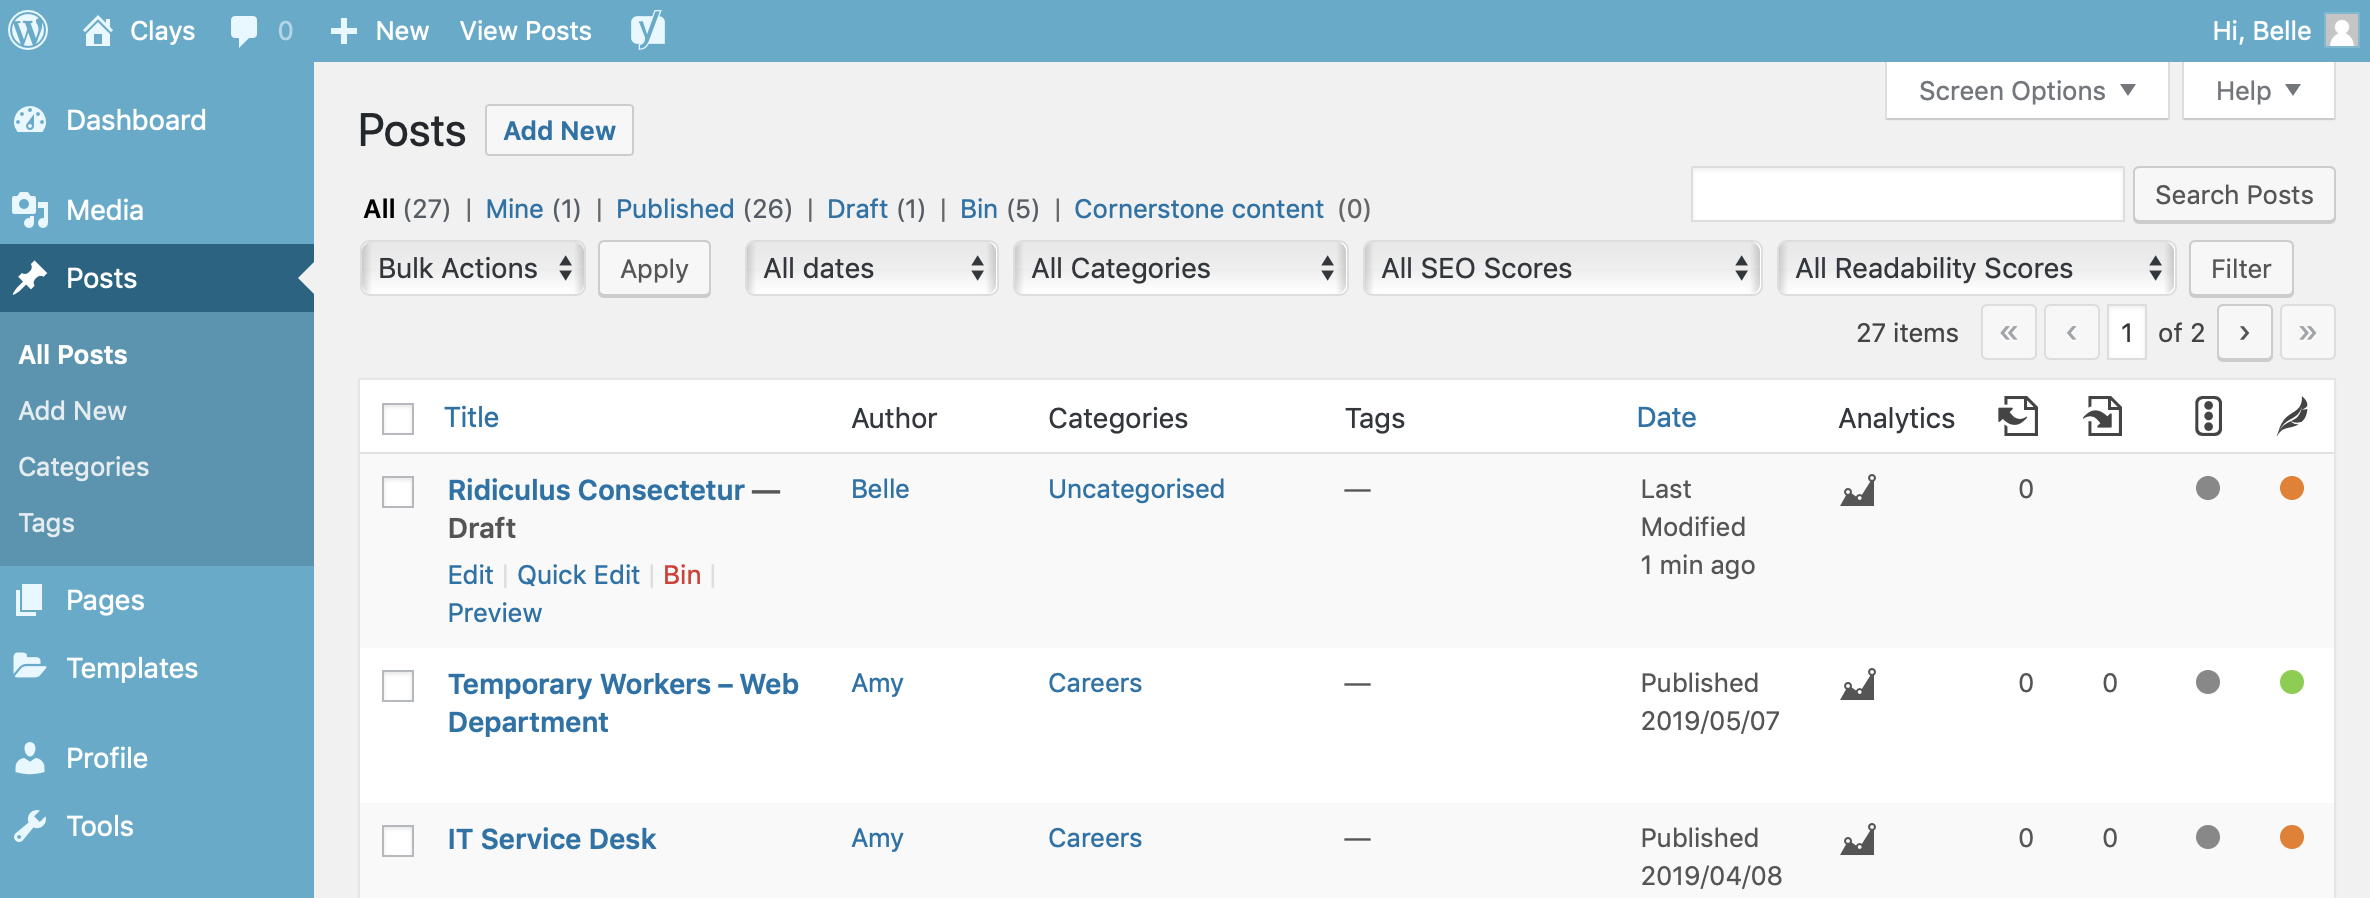The height and width of the screenshot is (898, 2370).
Task: Open the All SEO Scores dropdown
Action: tap(1563, 268)
